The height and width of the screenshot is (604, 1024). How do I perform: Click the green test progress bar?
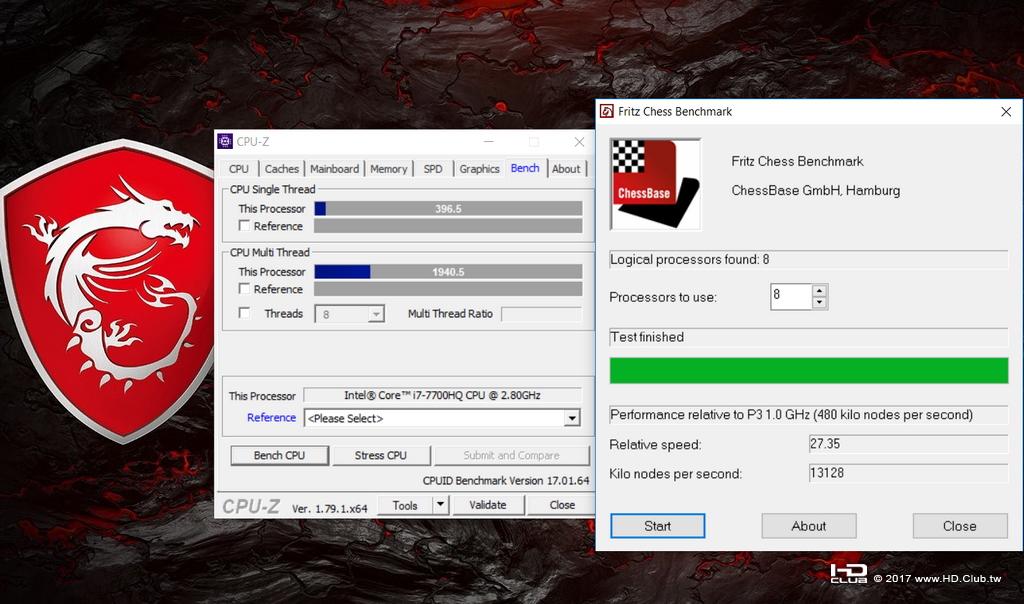(808, 370)
